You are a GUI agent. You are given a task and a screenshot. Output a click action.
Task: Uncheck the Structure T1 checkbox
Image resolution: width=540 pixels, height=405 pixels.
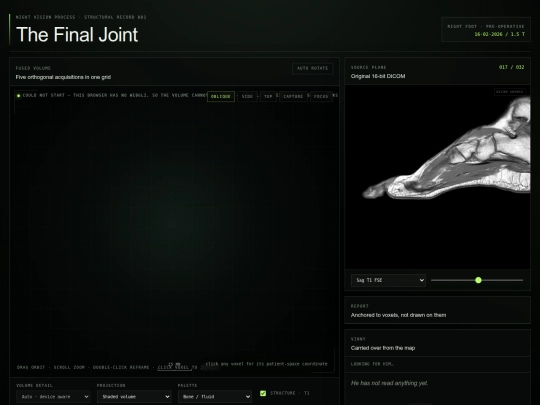[263, 393]
